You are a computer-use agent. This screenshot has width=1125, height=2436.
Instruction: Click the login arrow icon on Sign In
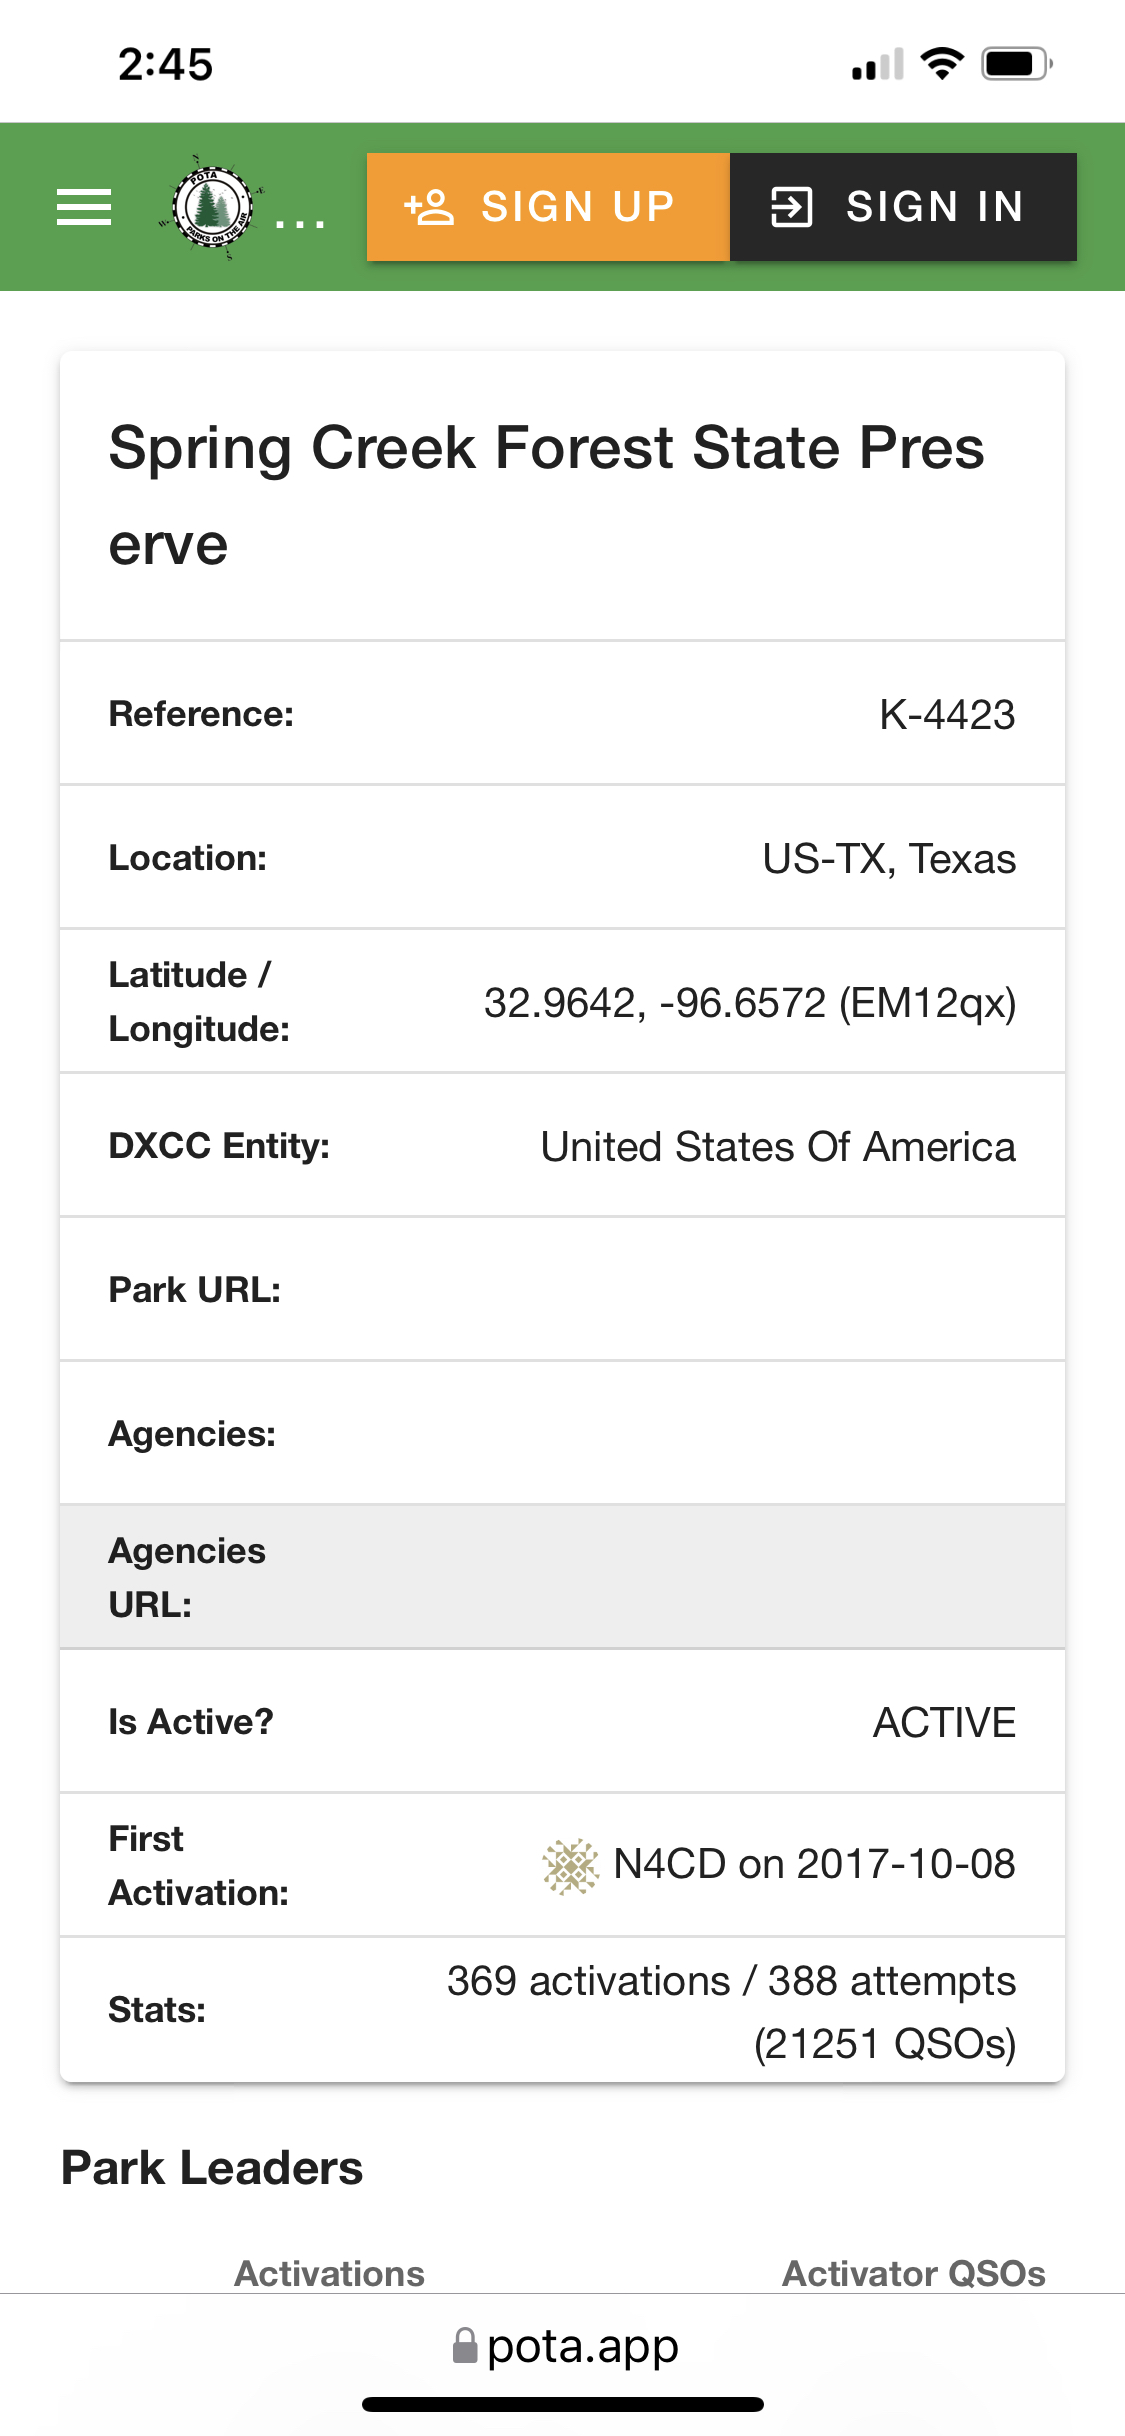pos(791,207)
